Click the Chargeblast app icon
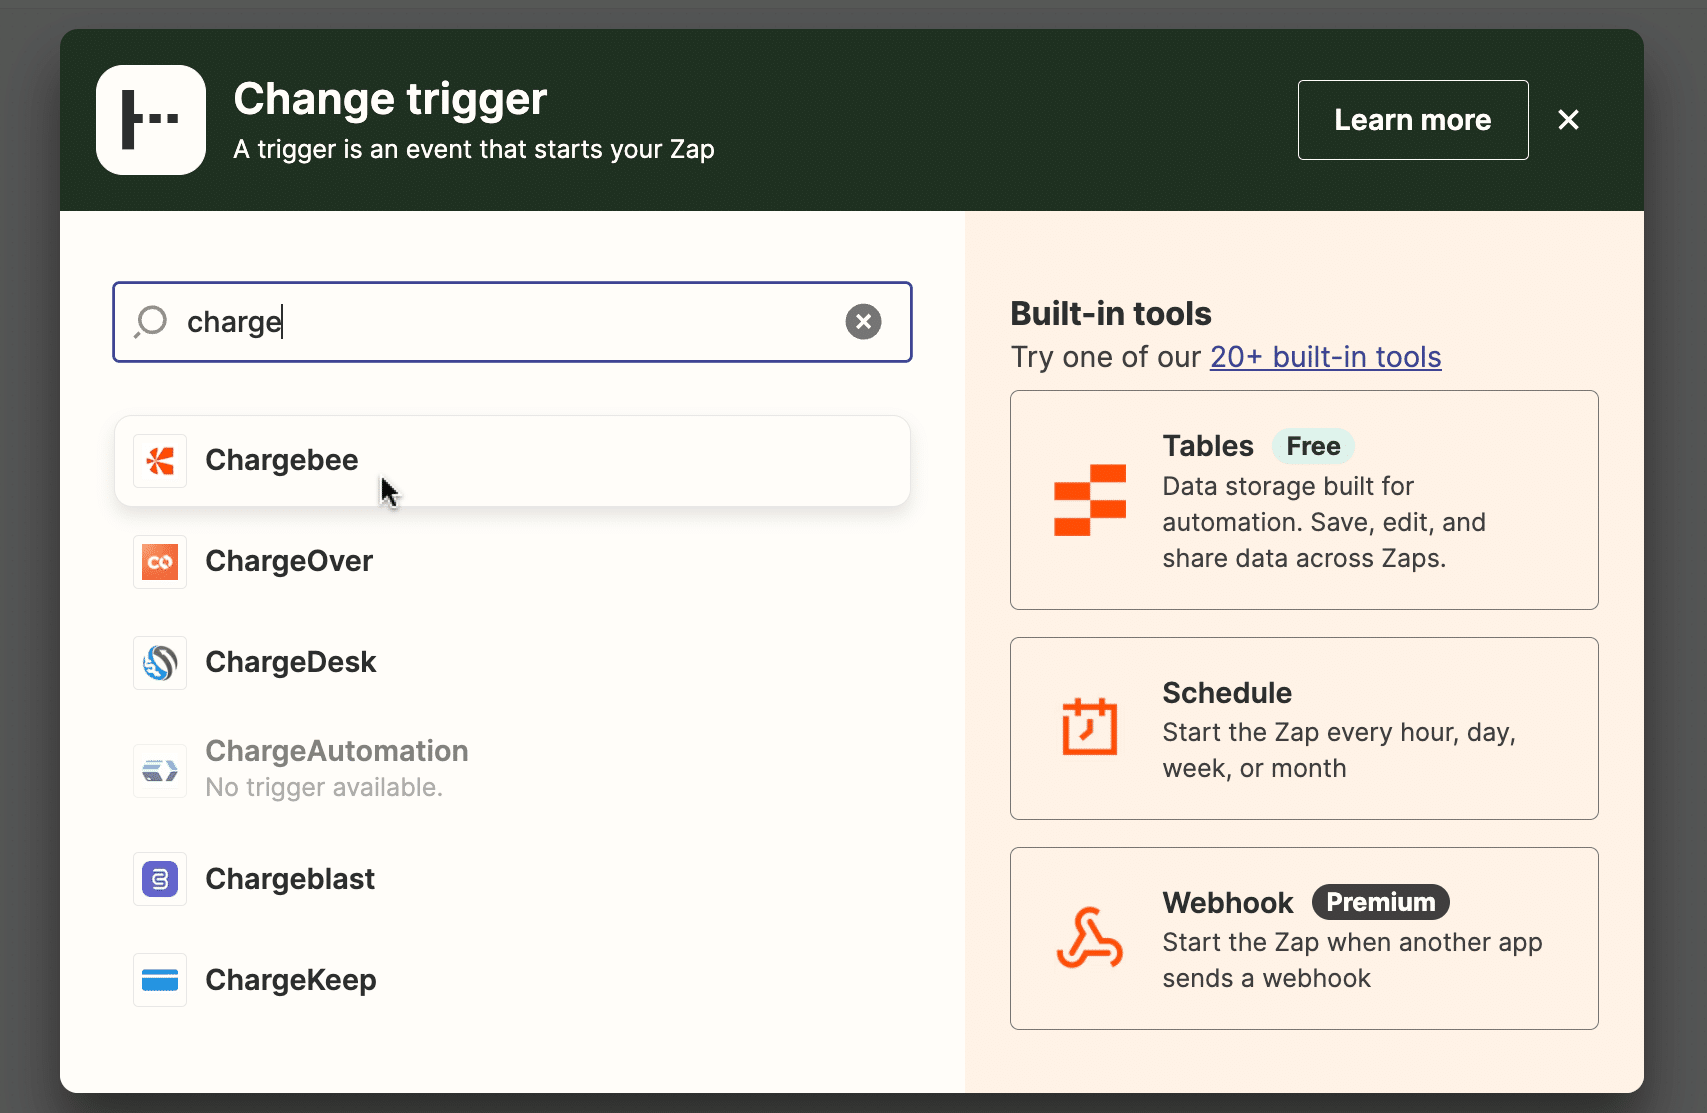The width and height of the screenshot is (1707, 1113). tap(160, 880)
